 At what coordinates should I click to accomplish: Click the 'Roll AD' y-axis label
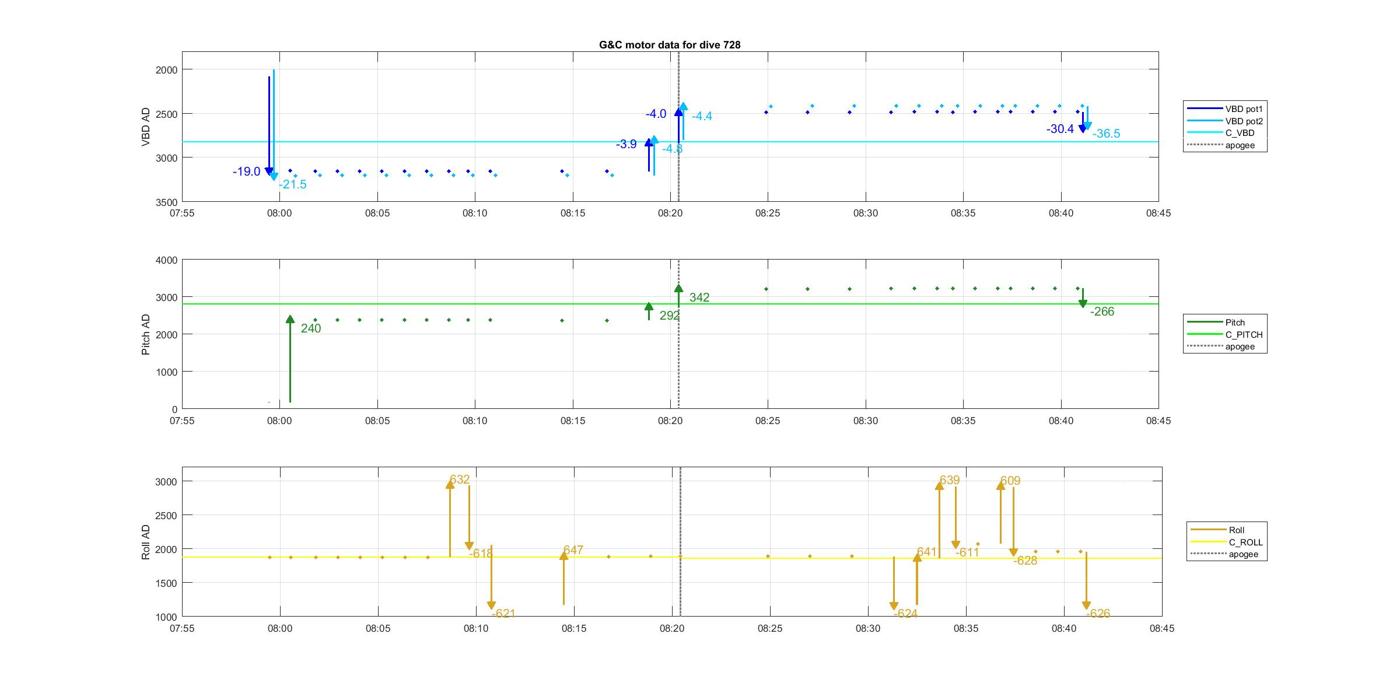(x=146, y=541)
